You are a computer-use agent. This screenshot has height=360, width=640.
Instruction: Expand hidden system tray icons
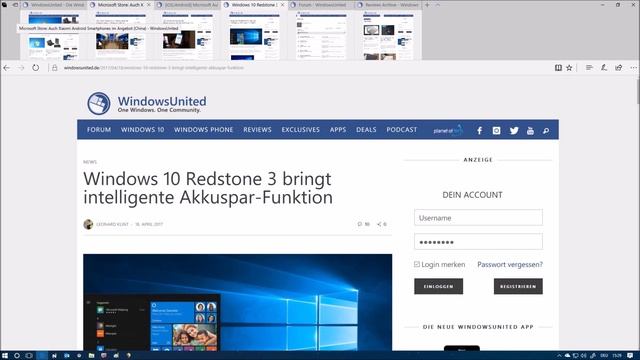pos(559,356)
